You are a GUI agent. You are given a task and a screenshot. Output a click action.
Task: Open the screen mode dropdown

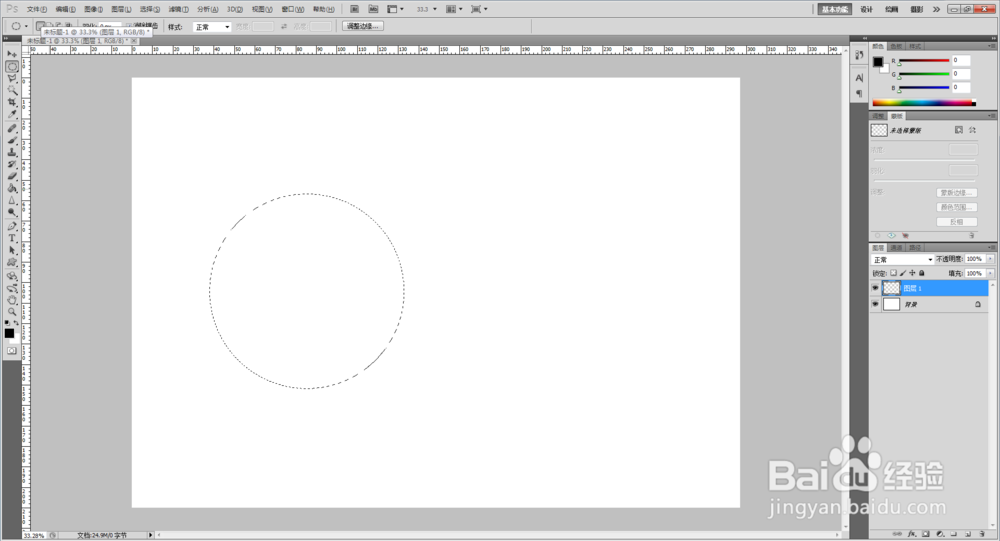click(x=479, y=10)
